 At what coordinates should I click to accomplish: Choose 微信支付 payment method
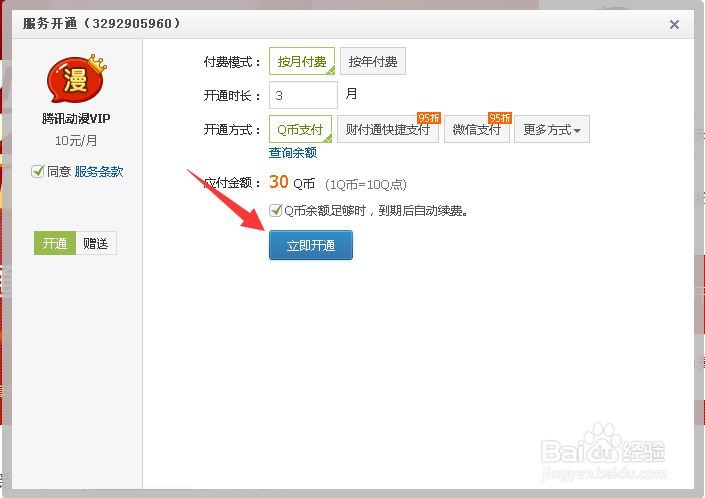[477, 129]
